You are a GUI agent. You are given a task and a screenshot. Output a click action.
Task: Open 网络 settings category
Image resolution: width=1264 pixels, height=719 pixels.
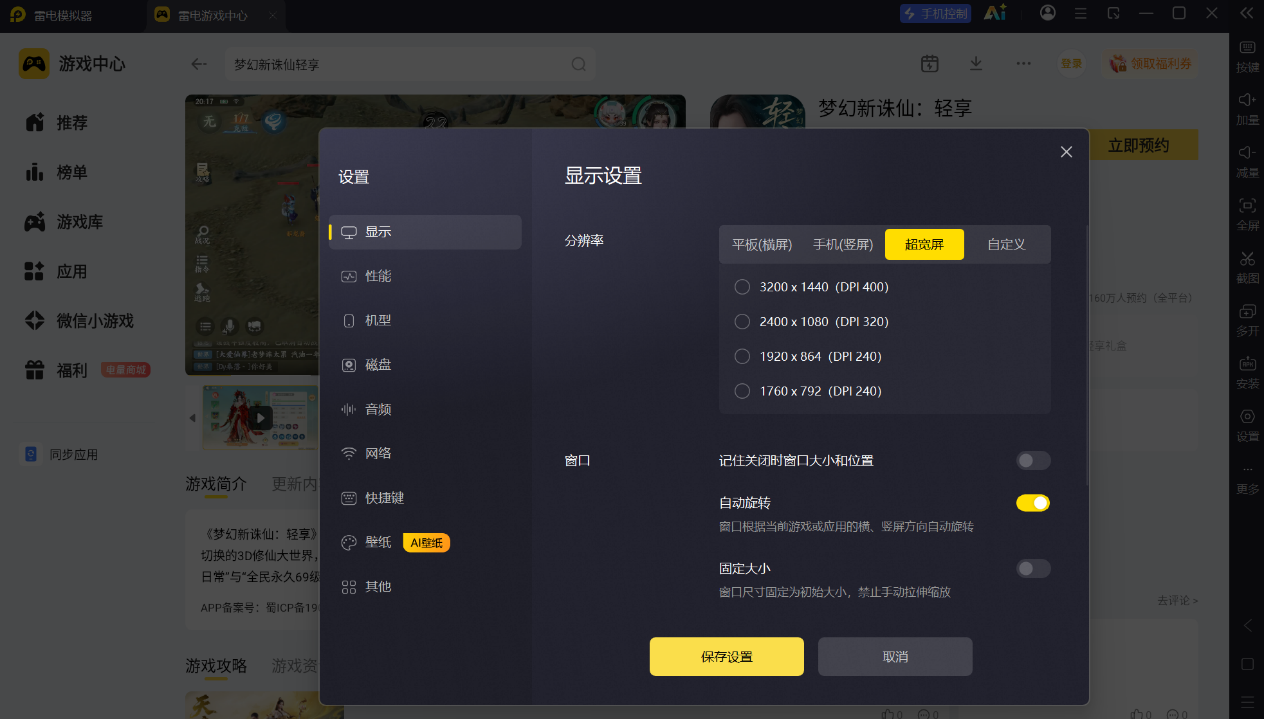click(425, 453)
